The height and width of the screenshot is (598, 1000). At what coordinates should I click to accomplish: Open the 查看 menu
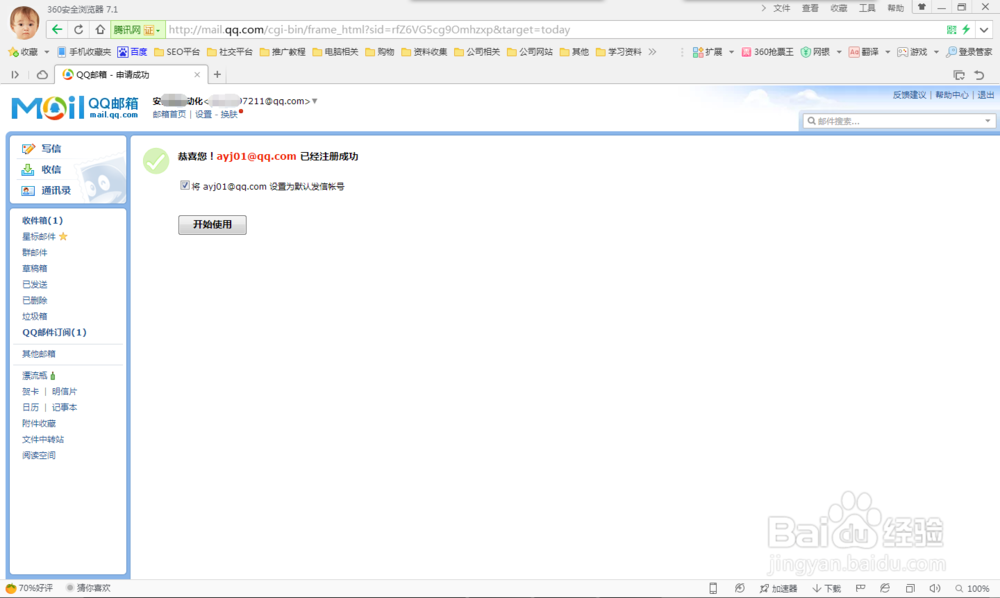[810, 8]
